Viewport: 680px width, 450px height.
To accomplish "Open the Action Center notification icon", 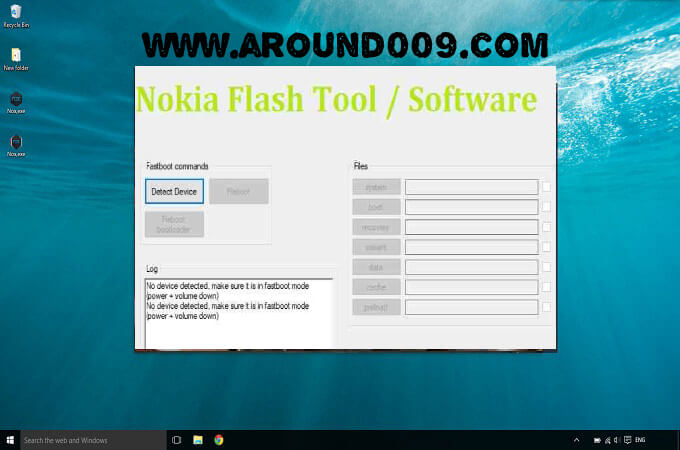I will (x=628, y=440).
